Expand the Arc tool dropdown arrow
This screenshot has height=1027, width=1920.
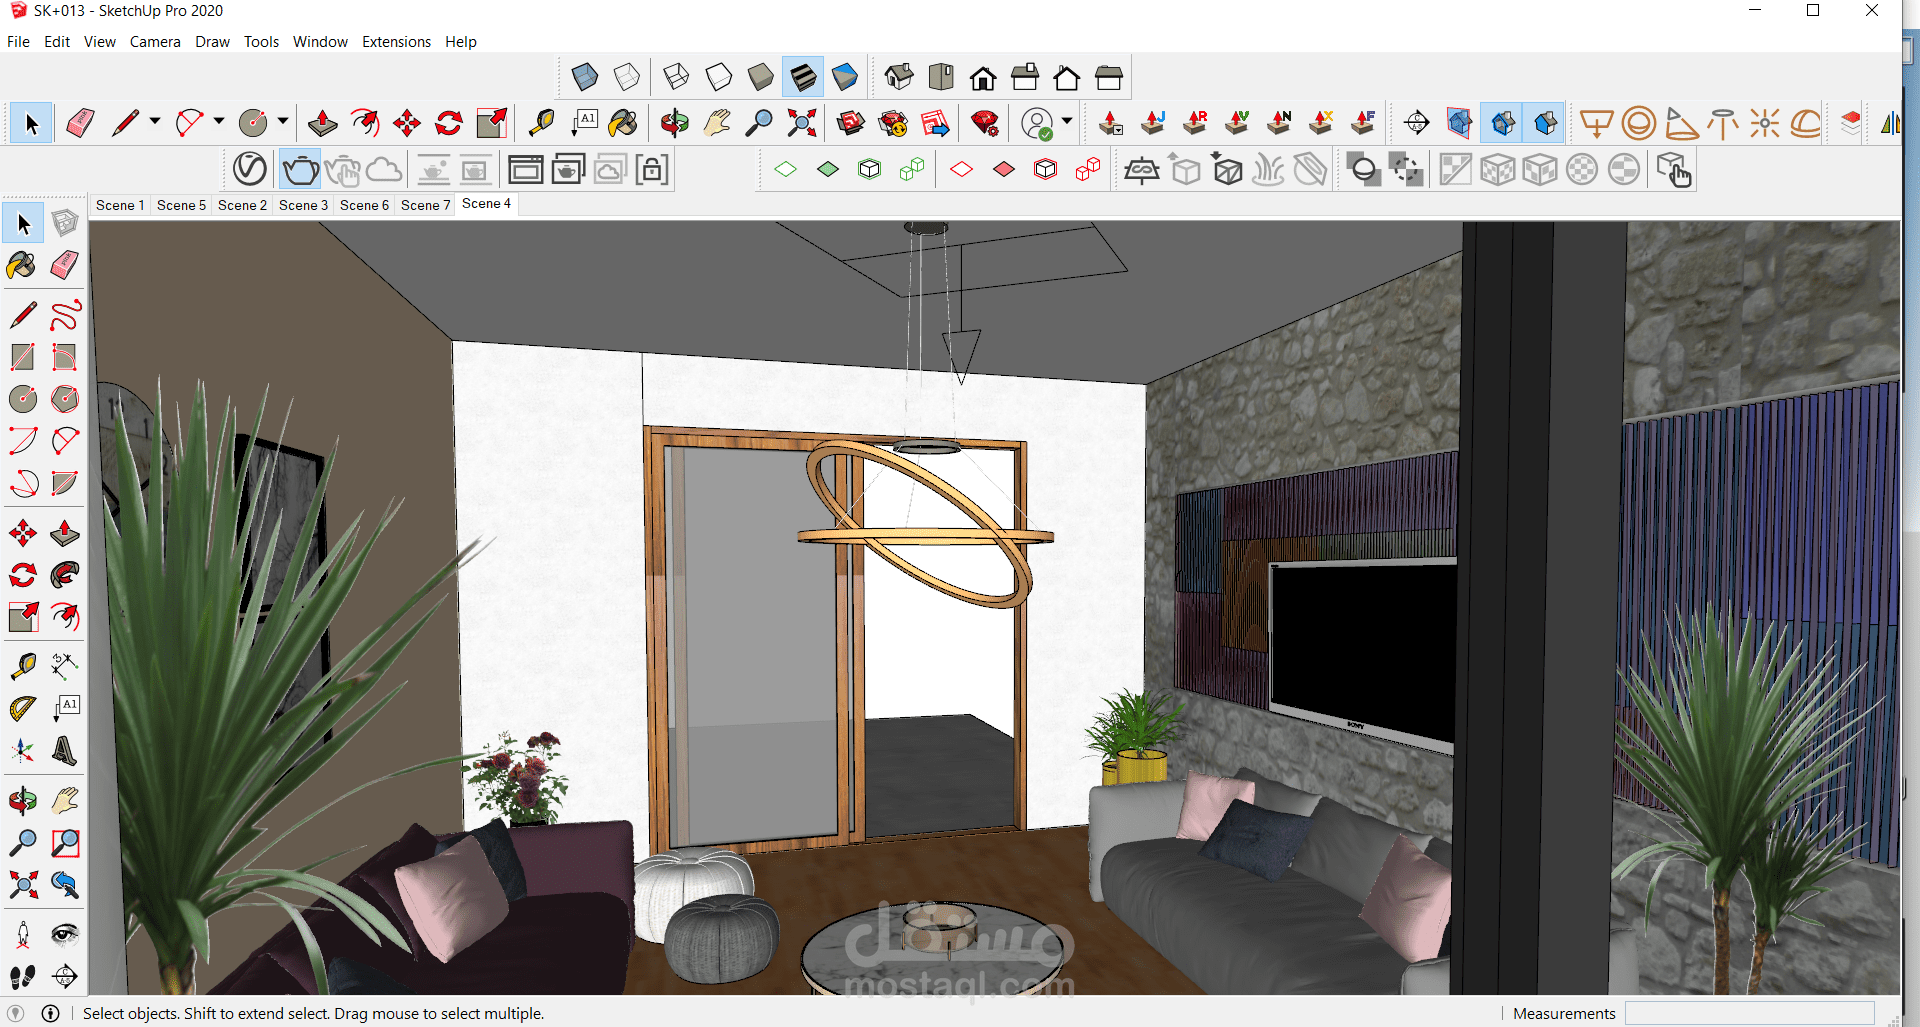[x=219, y=122]
